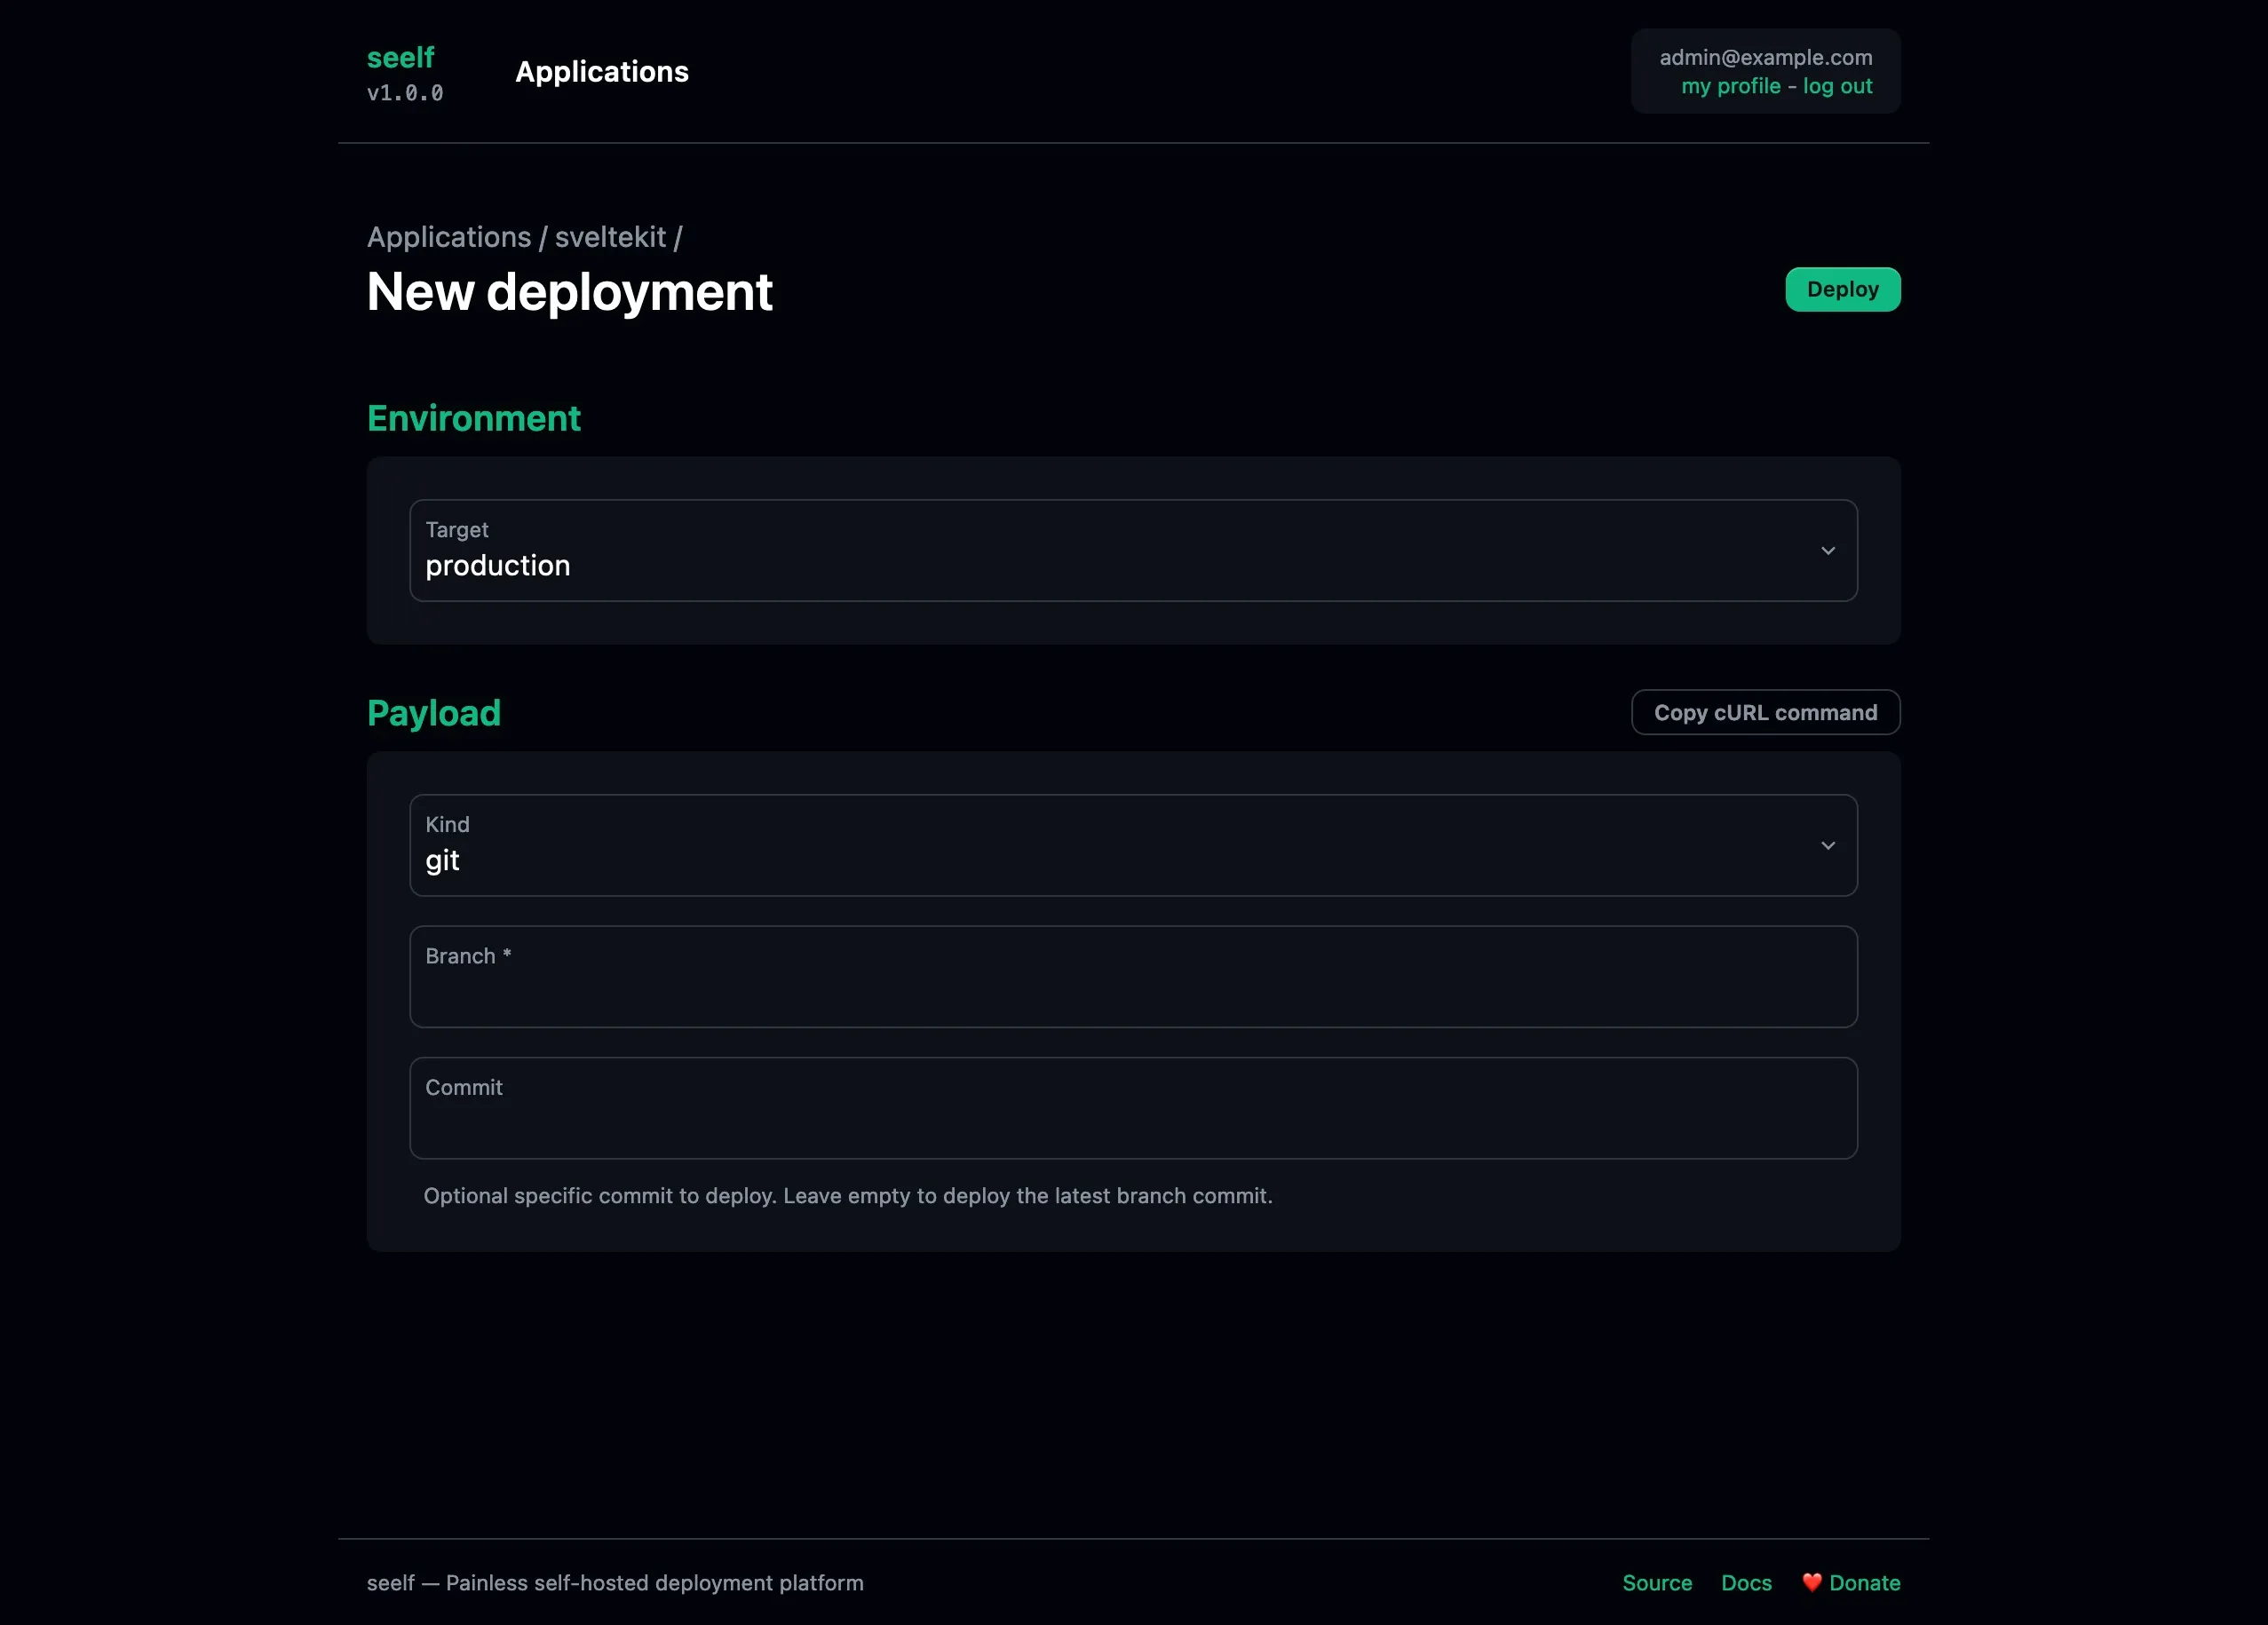Click the v1.0.0 version label

pyautogui.click(x=405, y=93)
